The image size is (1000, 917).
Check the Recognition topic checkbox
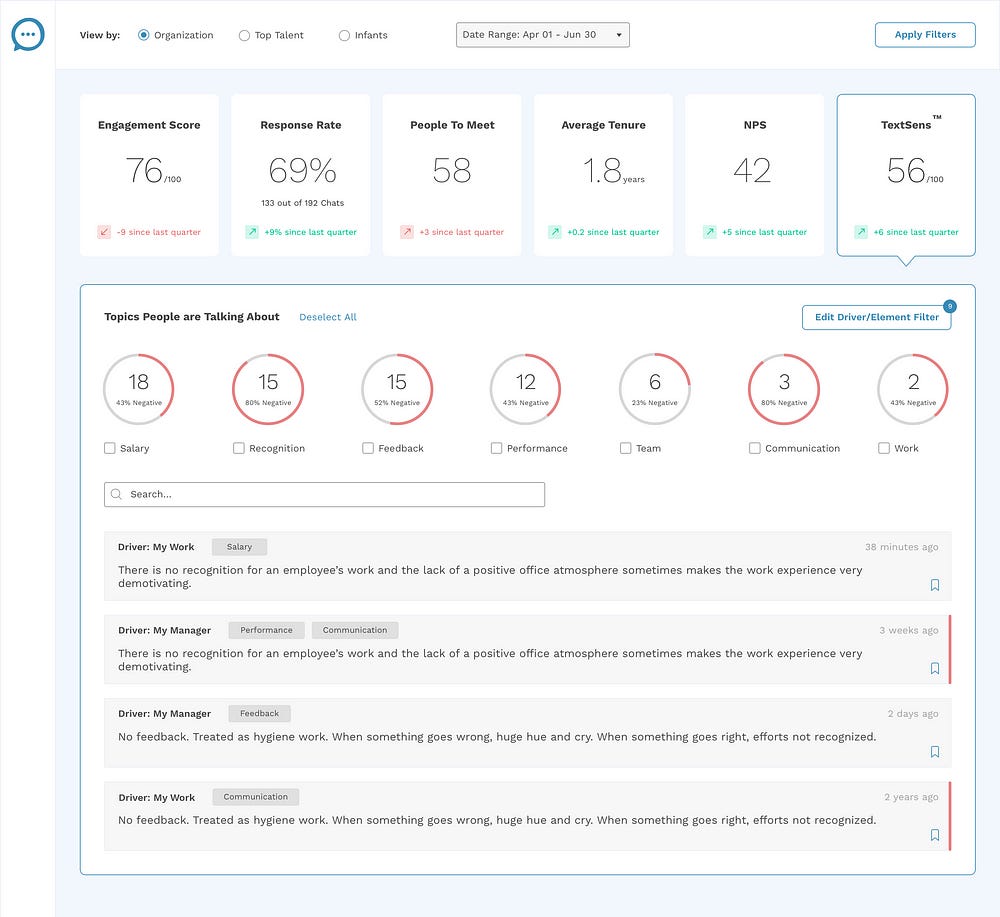239,448
